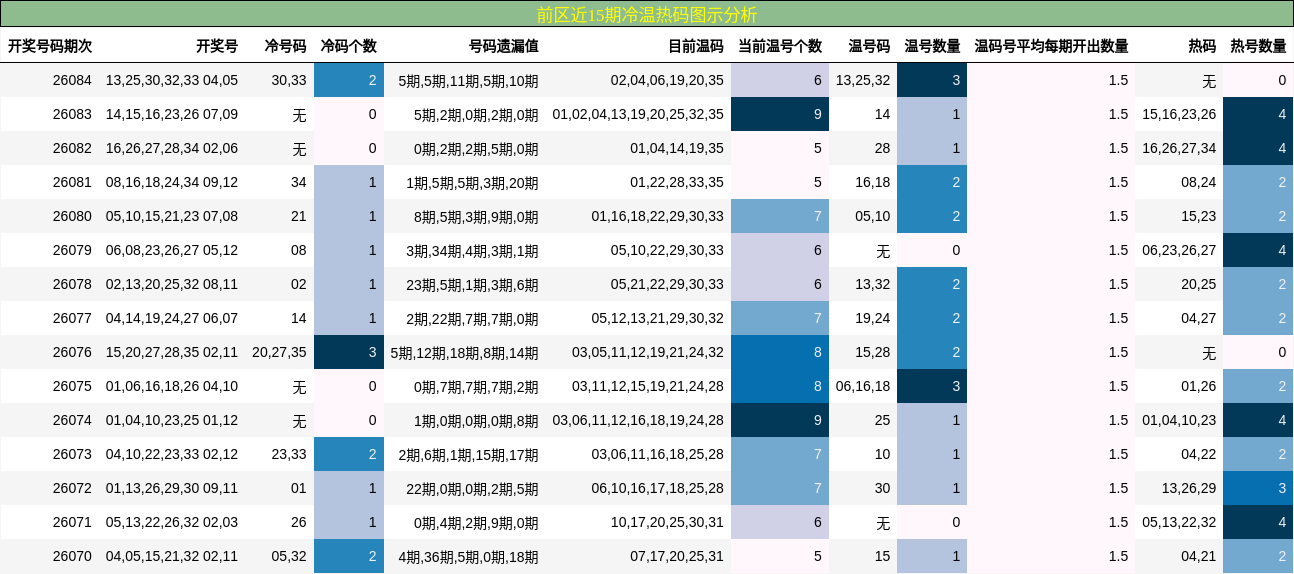
Task: Select cold numbers cell 20,27,35
Action: pyautogui.click(x=279, y=352)
